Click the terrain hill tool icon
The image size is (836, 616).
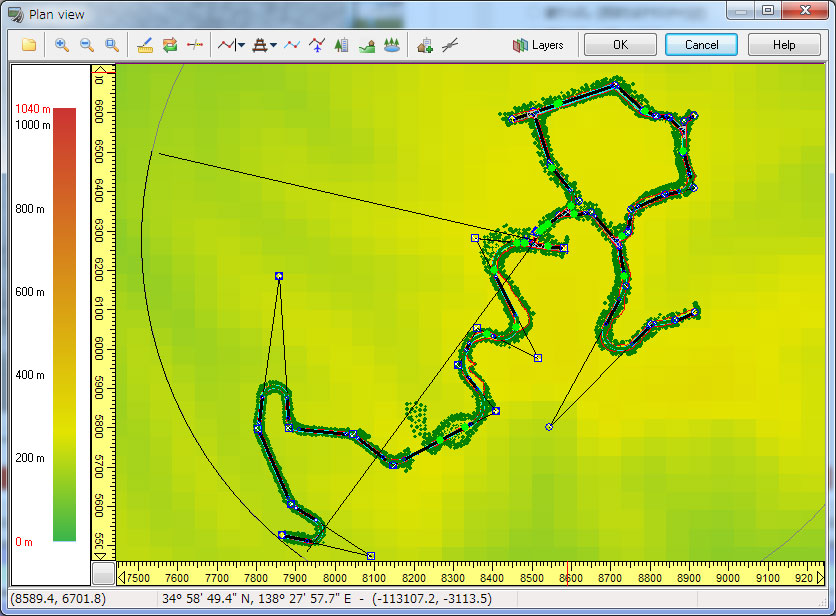(x=367, y=45)
